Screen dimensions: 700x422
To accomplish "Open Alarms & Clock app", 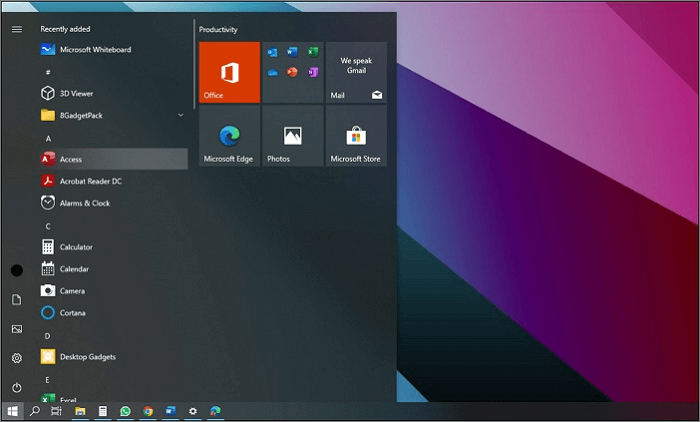I will (84, 203).
